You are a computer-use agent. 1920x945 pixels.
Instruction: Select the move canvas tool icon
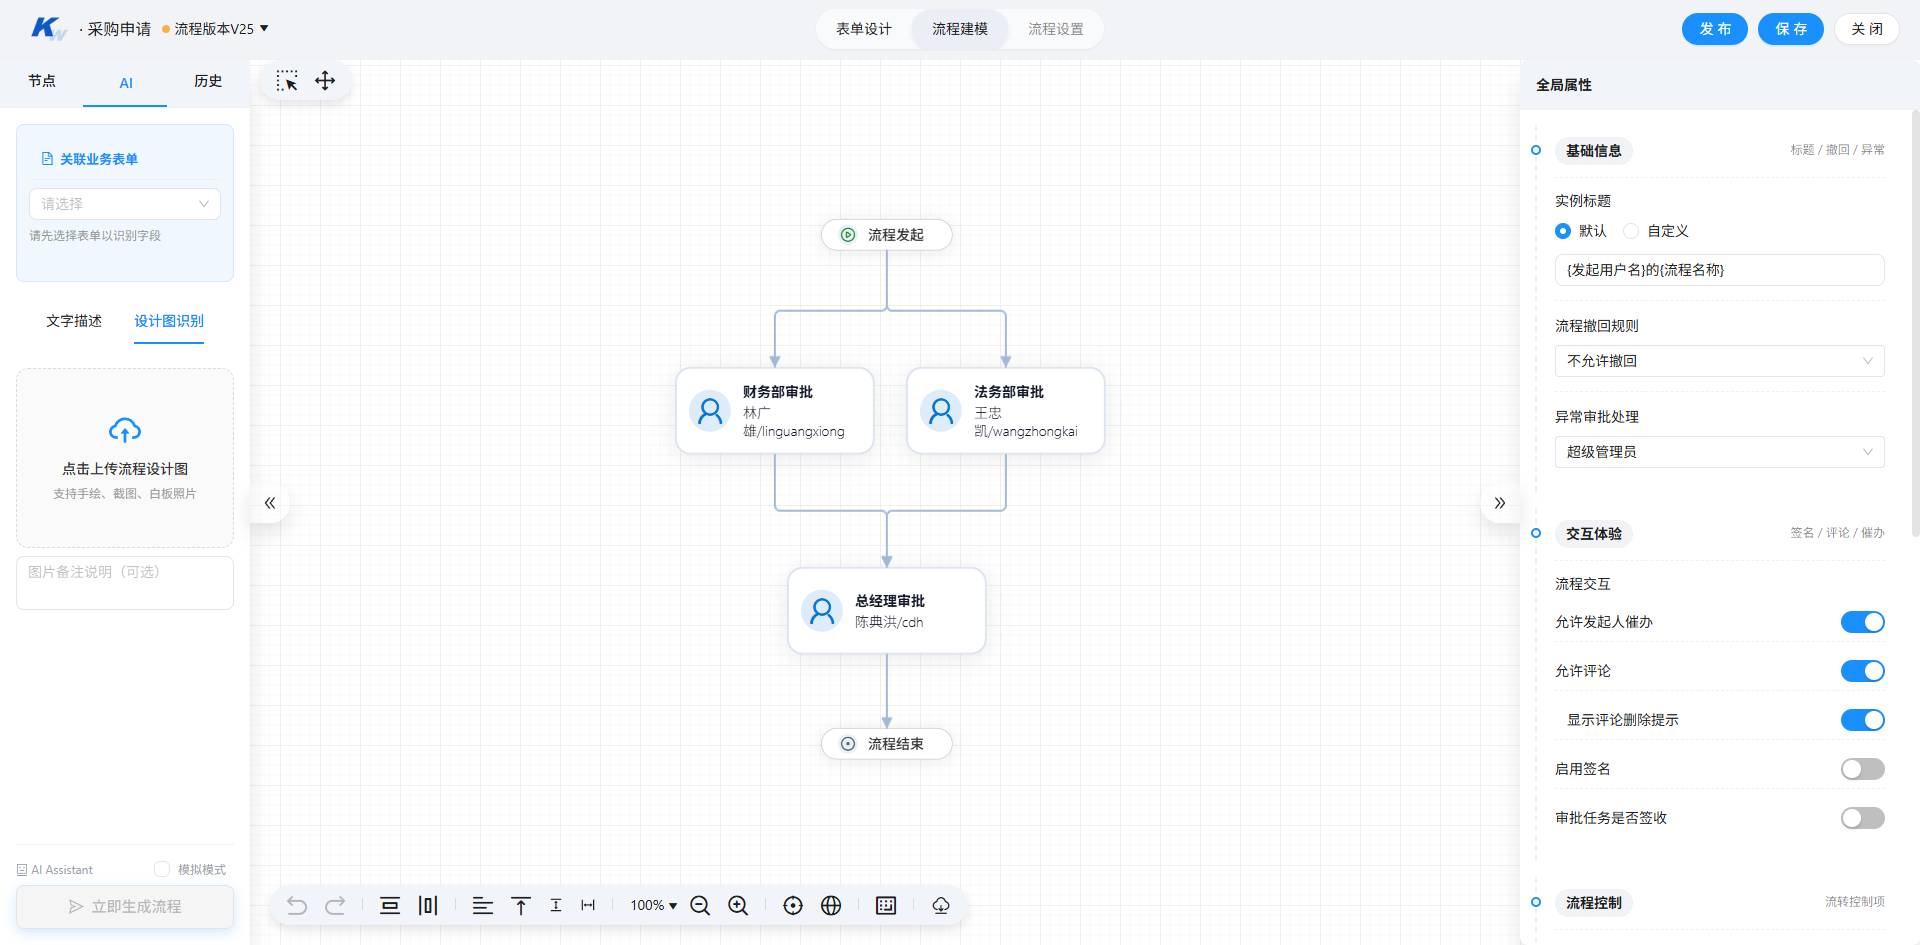tap(325, 81)
